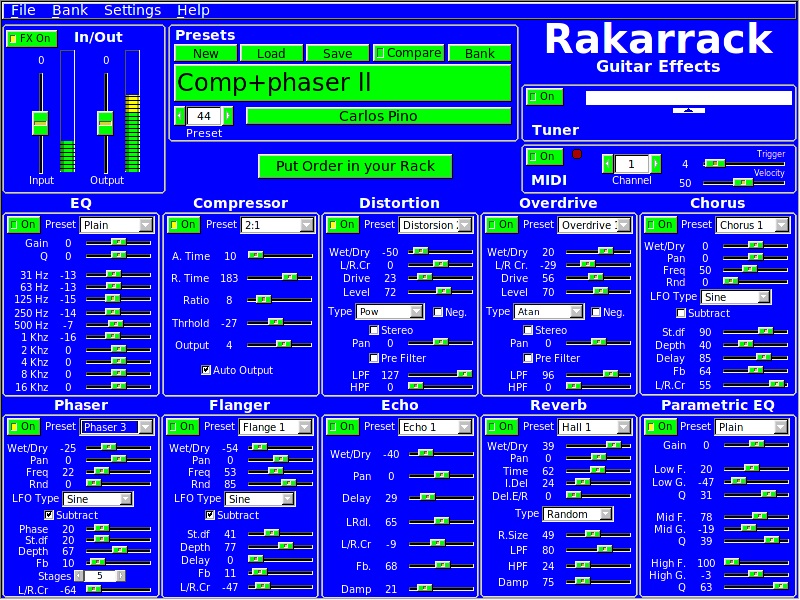Open the Phaser 3 preset dropdown
Viewport: 800px width, 600px height.
117,427
